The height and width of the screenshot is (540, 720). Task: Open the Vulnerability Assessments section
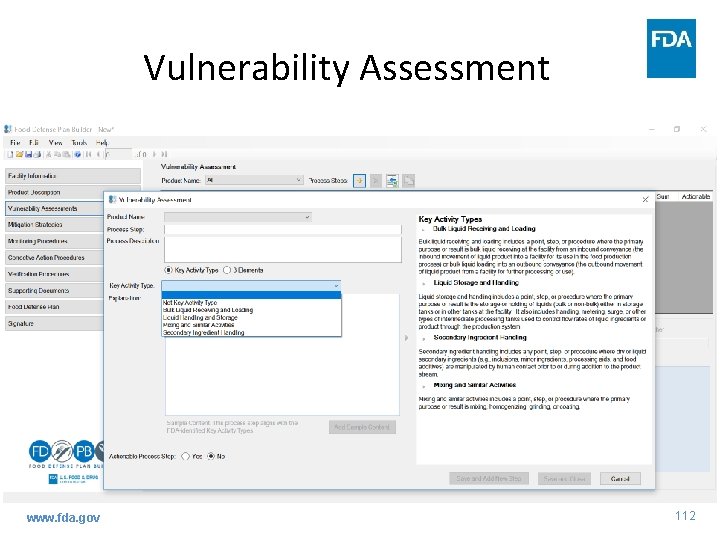click(55, 208)
